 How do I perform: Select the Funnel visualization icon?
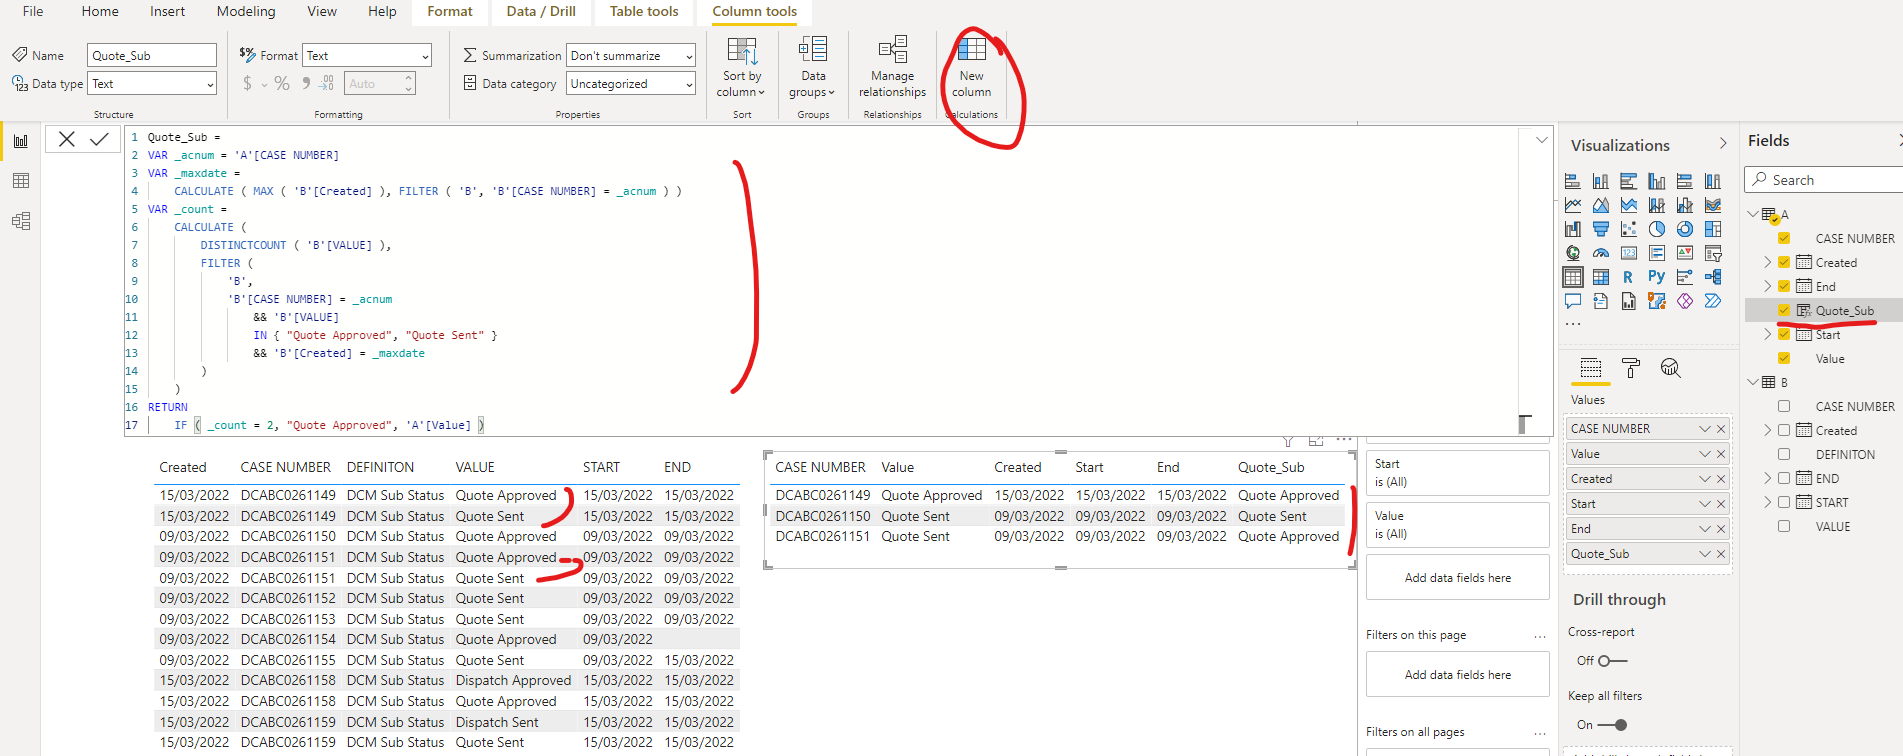point(1601,229)
